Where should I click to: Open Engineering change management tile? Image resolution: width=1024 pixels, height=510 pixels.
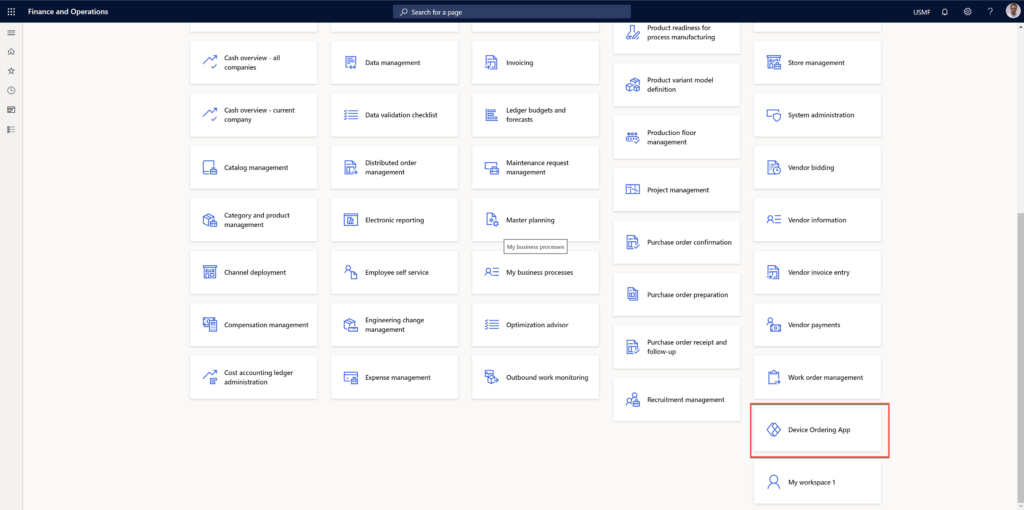(x=394, y=325)
